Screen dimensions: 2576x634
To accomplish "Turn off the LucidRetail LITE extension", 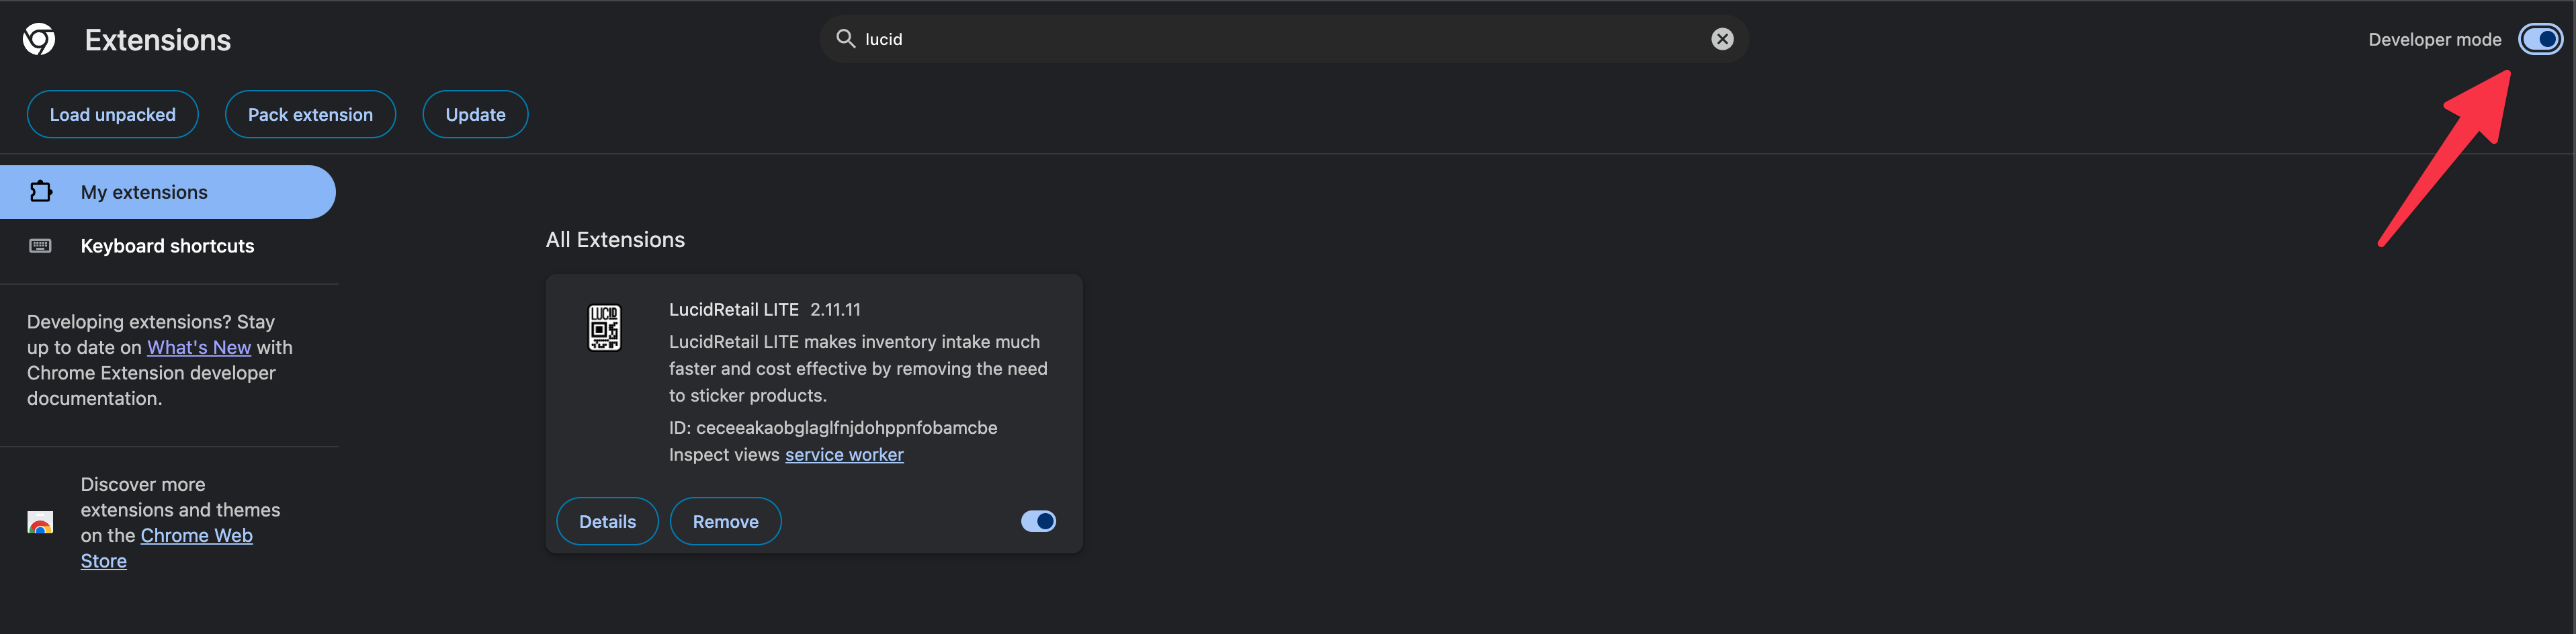I will (1038, 521).
